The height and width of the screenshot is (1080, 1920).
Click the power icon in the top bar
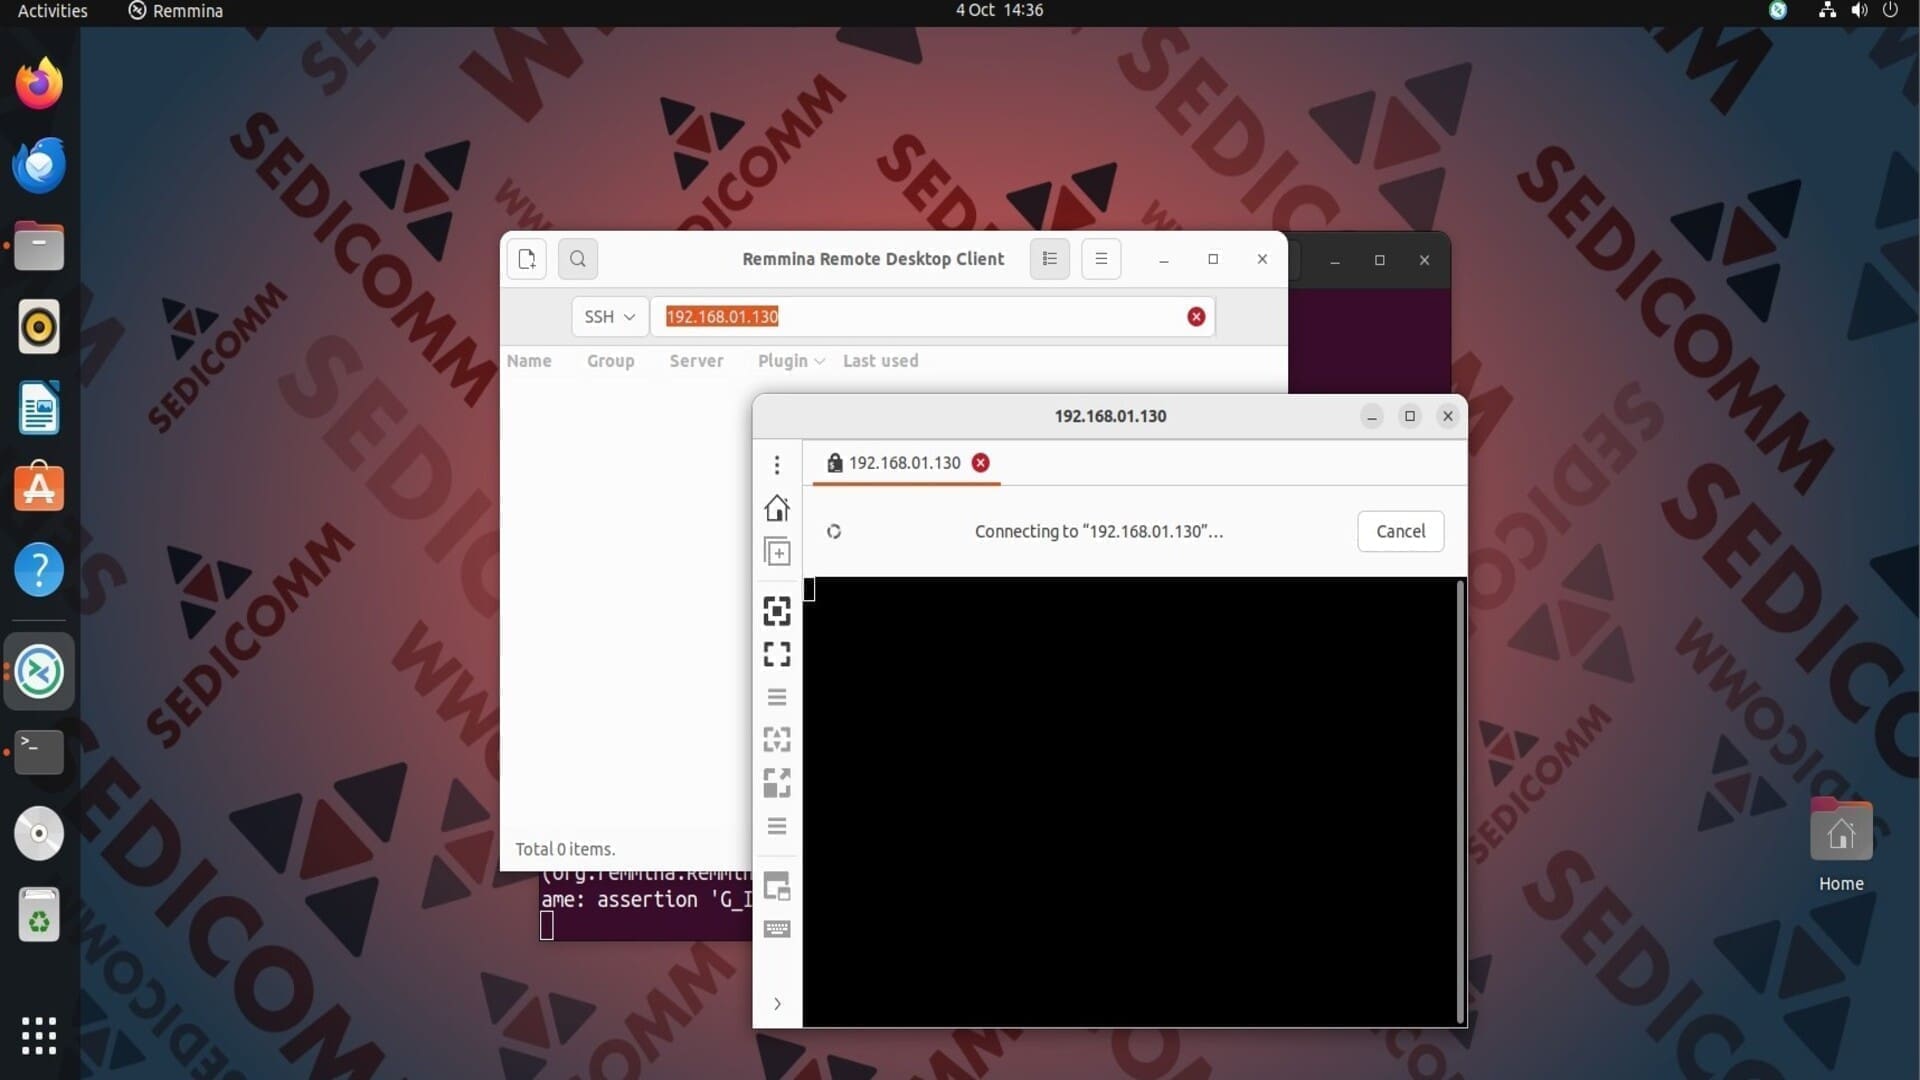(1890, 10)
